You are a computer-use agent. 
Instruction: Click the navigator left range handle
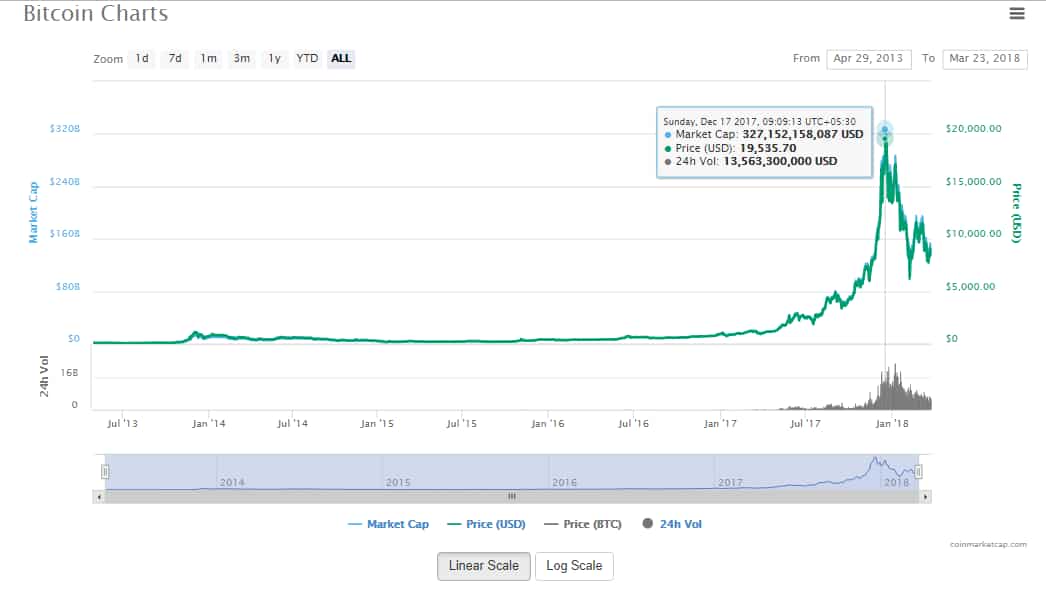pos(105,472)
